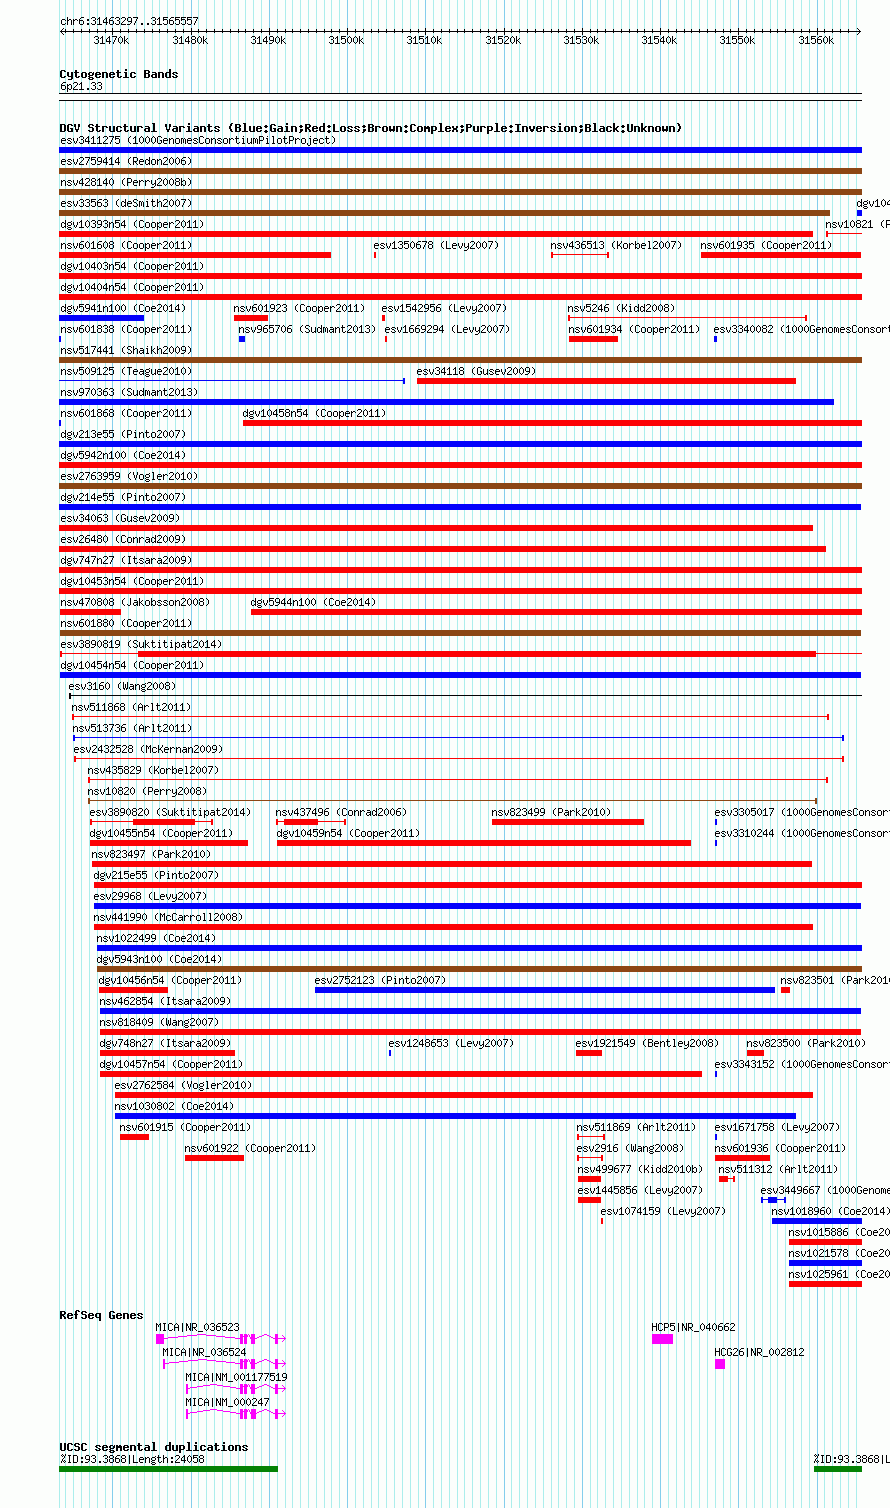Click the esv1074159 (Levy2007) label
This screenshot has width=890, height=1508.
[x=663, y=1212]
